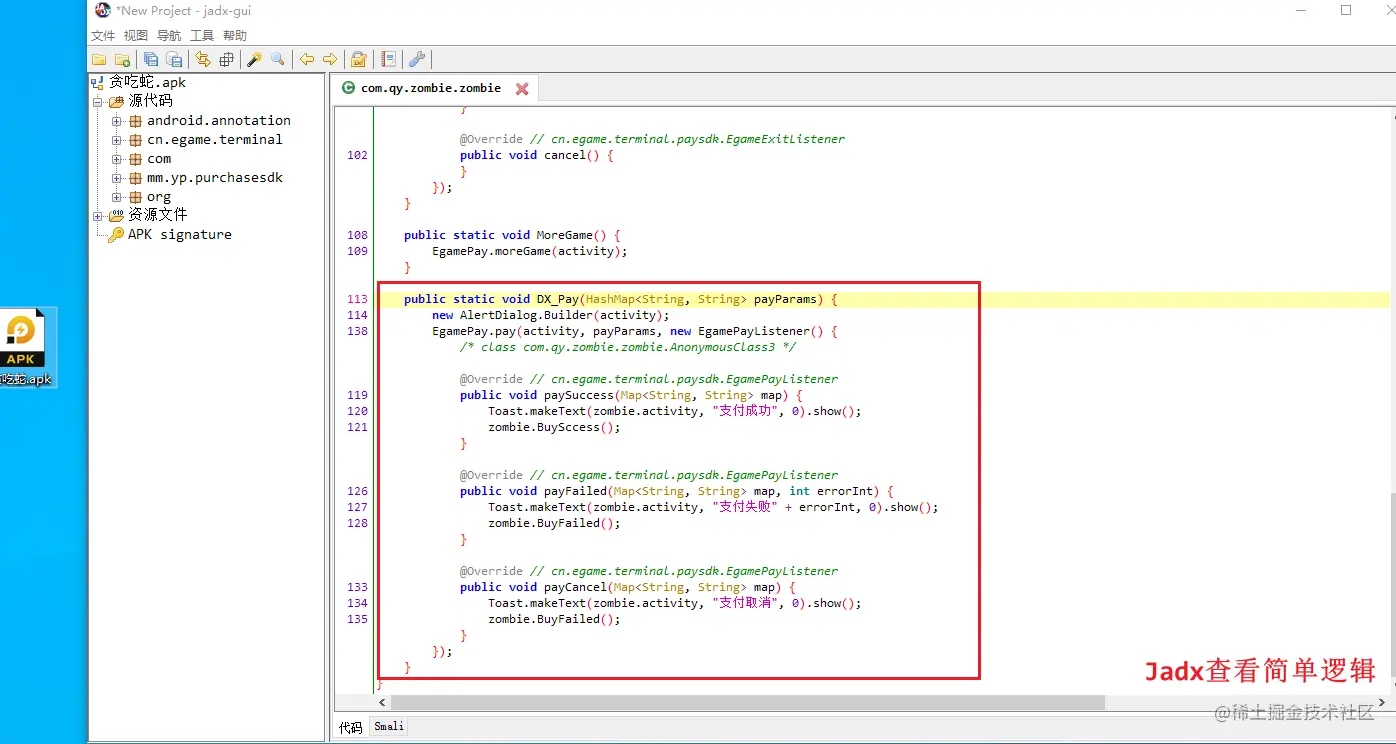The height and width of the screenshot is (744, 1396).
Task: Switch to the Smali bottom tab
Action: click(389, 727)
